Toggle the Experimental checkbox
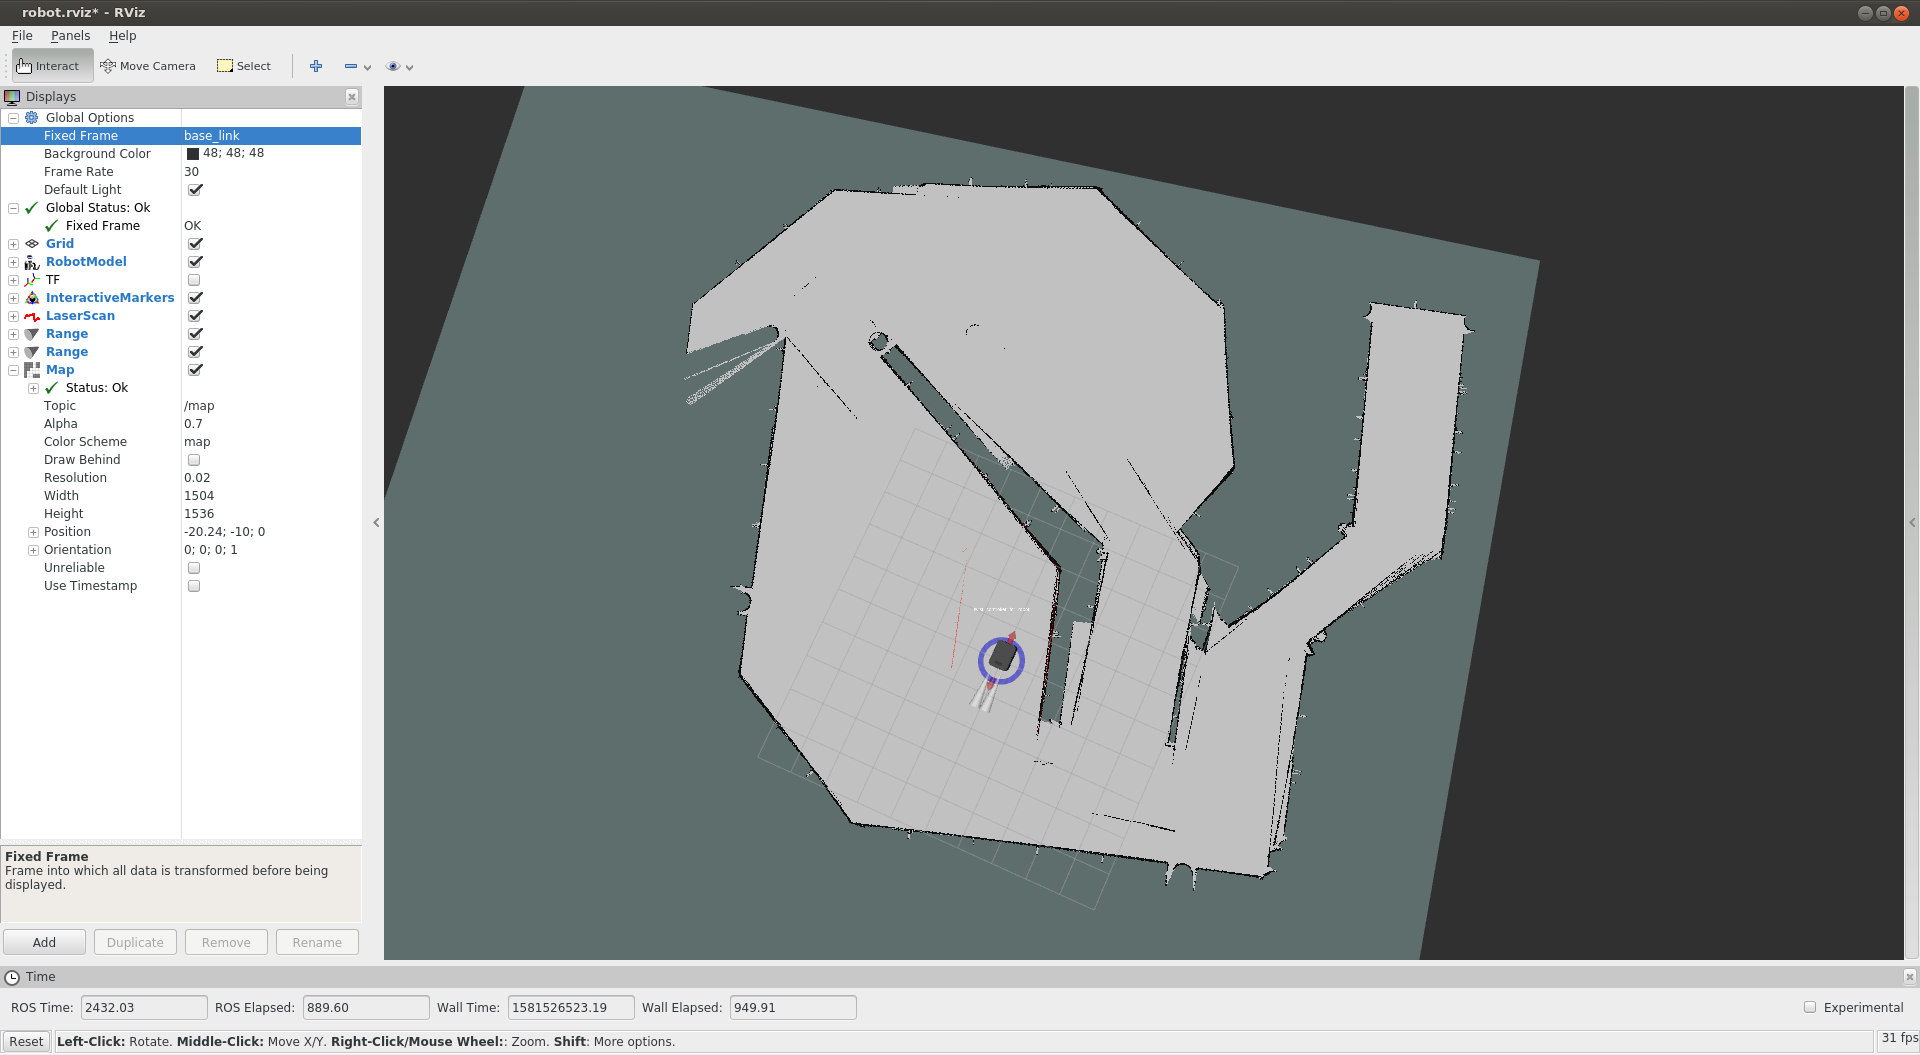 click(x=1809, y=1007)
